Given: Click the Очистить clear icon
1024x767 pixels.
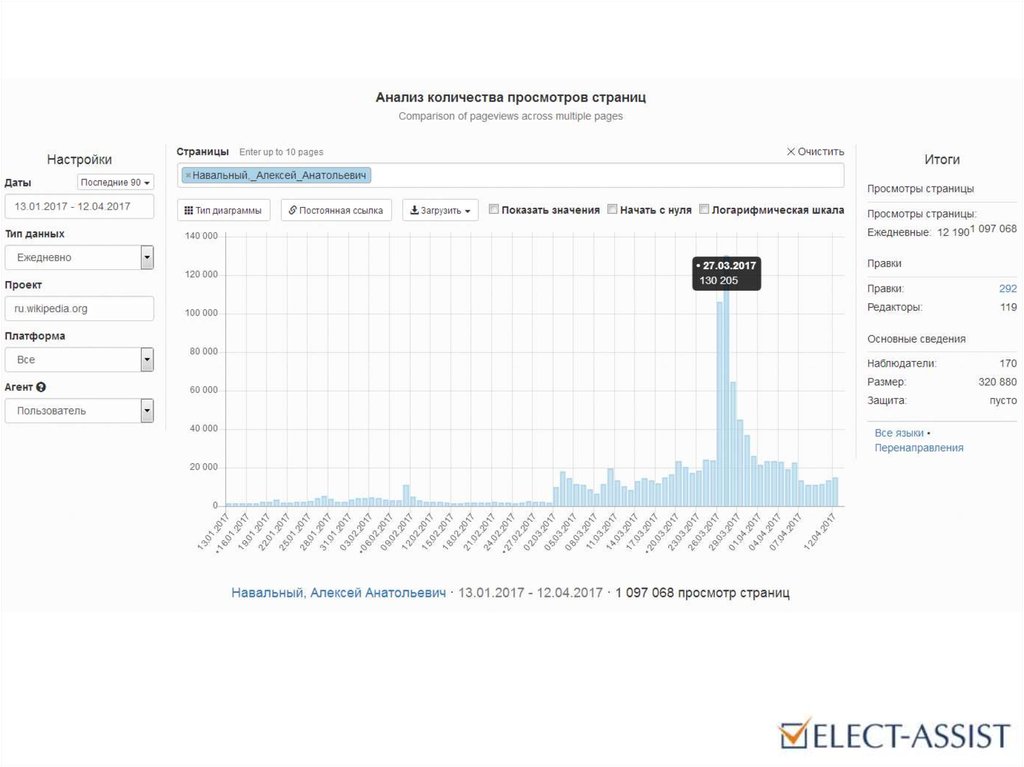Looking at the screenshot, I should tap(791, 152).
